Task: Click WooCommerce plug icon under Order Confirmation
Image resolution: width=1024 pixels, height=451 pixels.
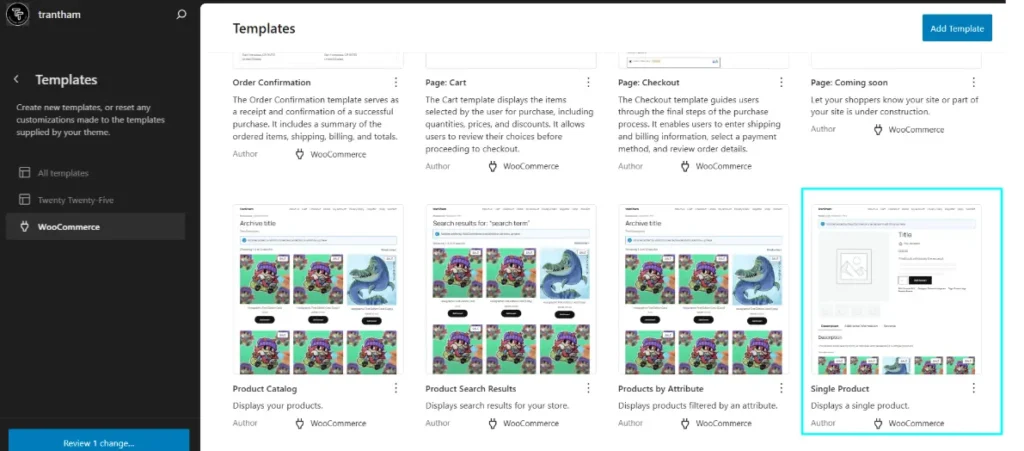Action: [x=300, y=154]
